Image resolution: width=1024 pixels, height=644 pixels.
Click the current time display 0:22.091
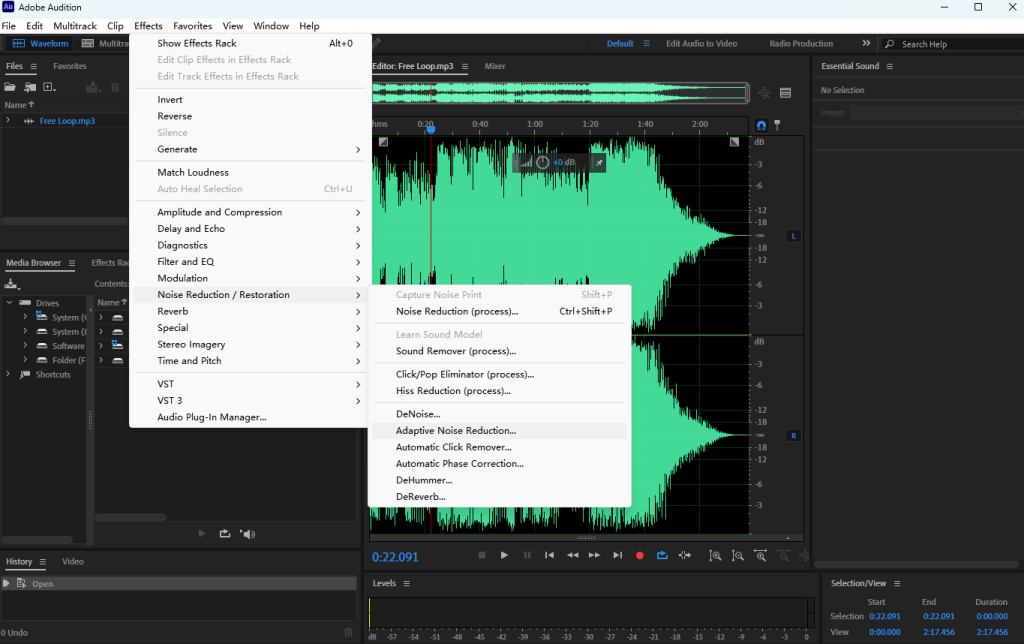click(395, 557)
